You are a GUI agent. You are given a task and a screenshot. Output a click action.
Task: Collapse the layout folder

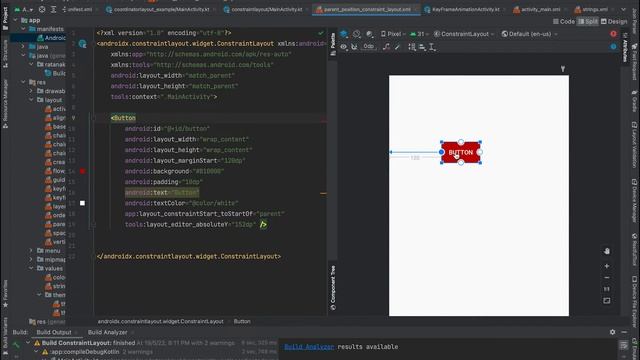(31, 100)
